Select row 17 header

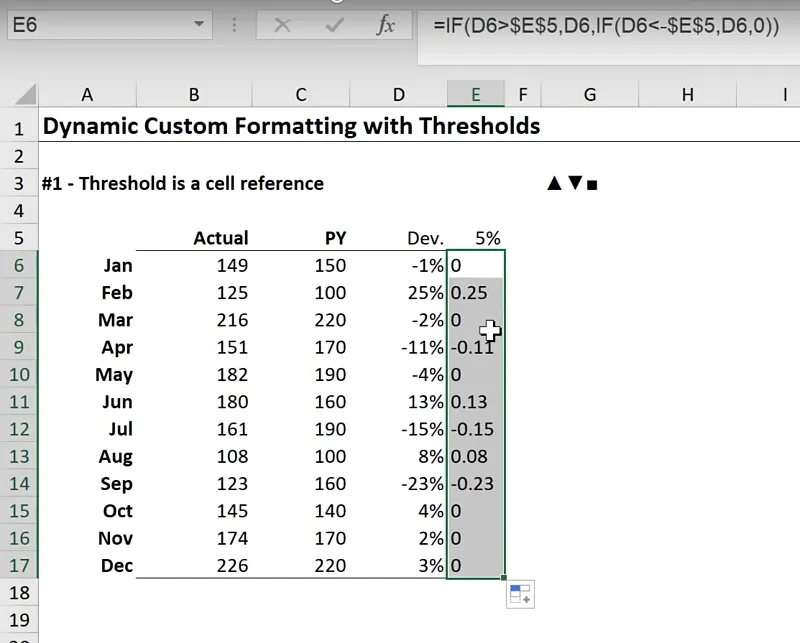tap(18, 566)
